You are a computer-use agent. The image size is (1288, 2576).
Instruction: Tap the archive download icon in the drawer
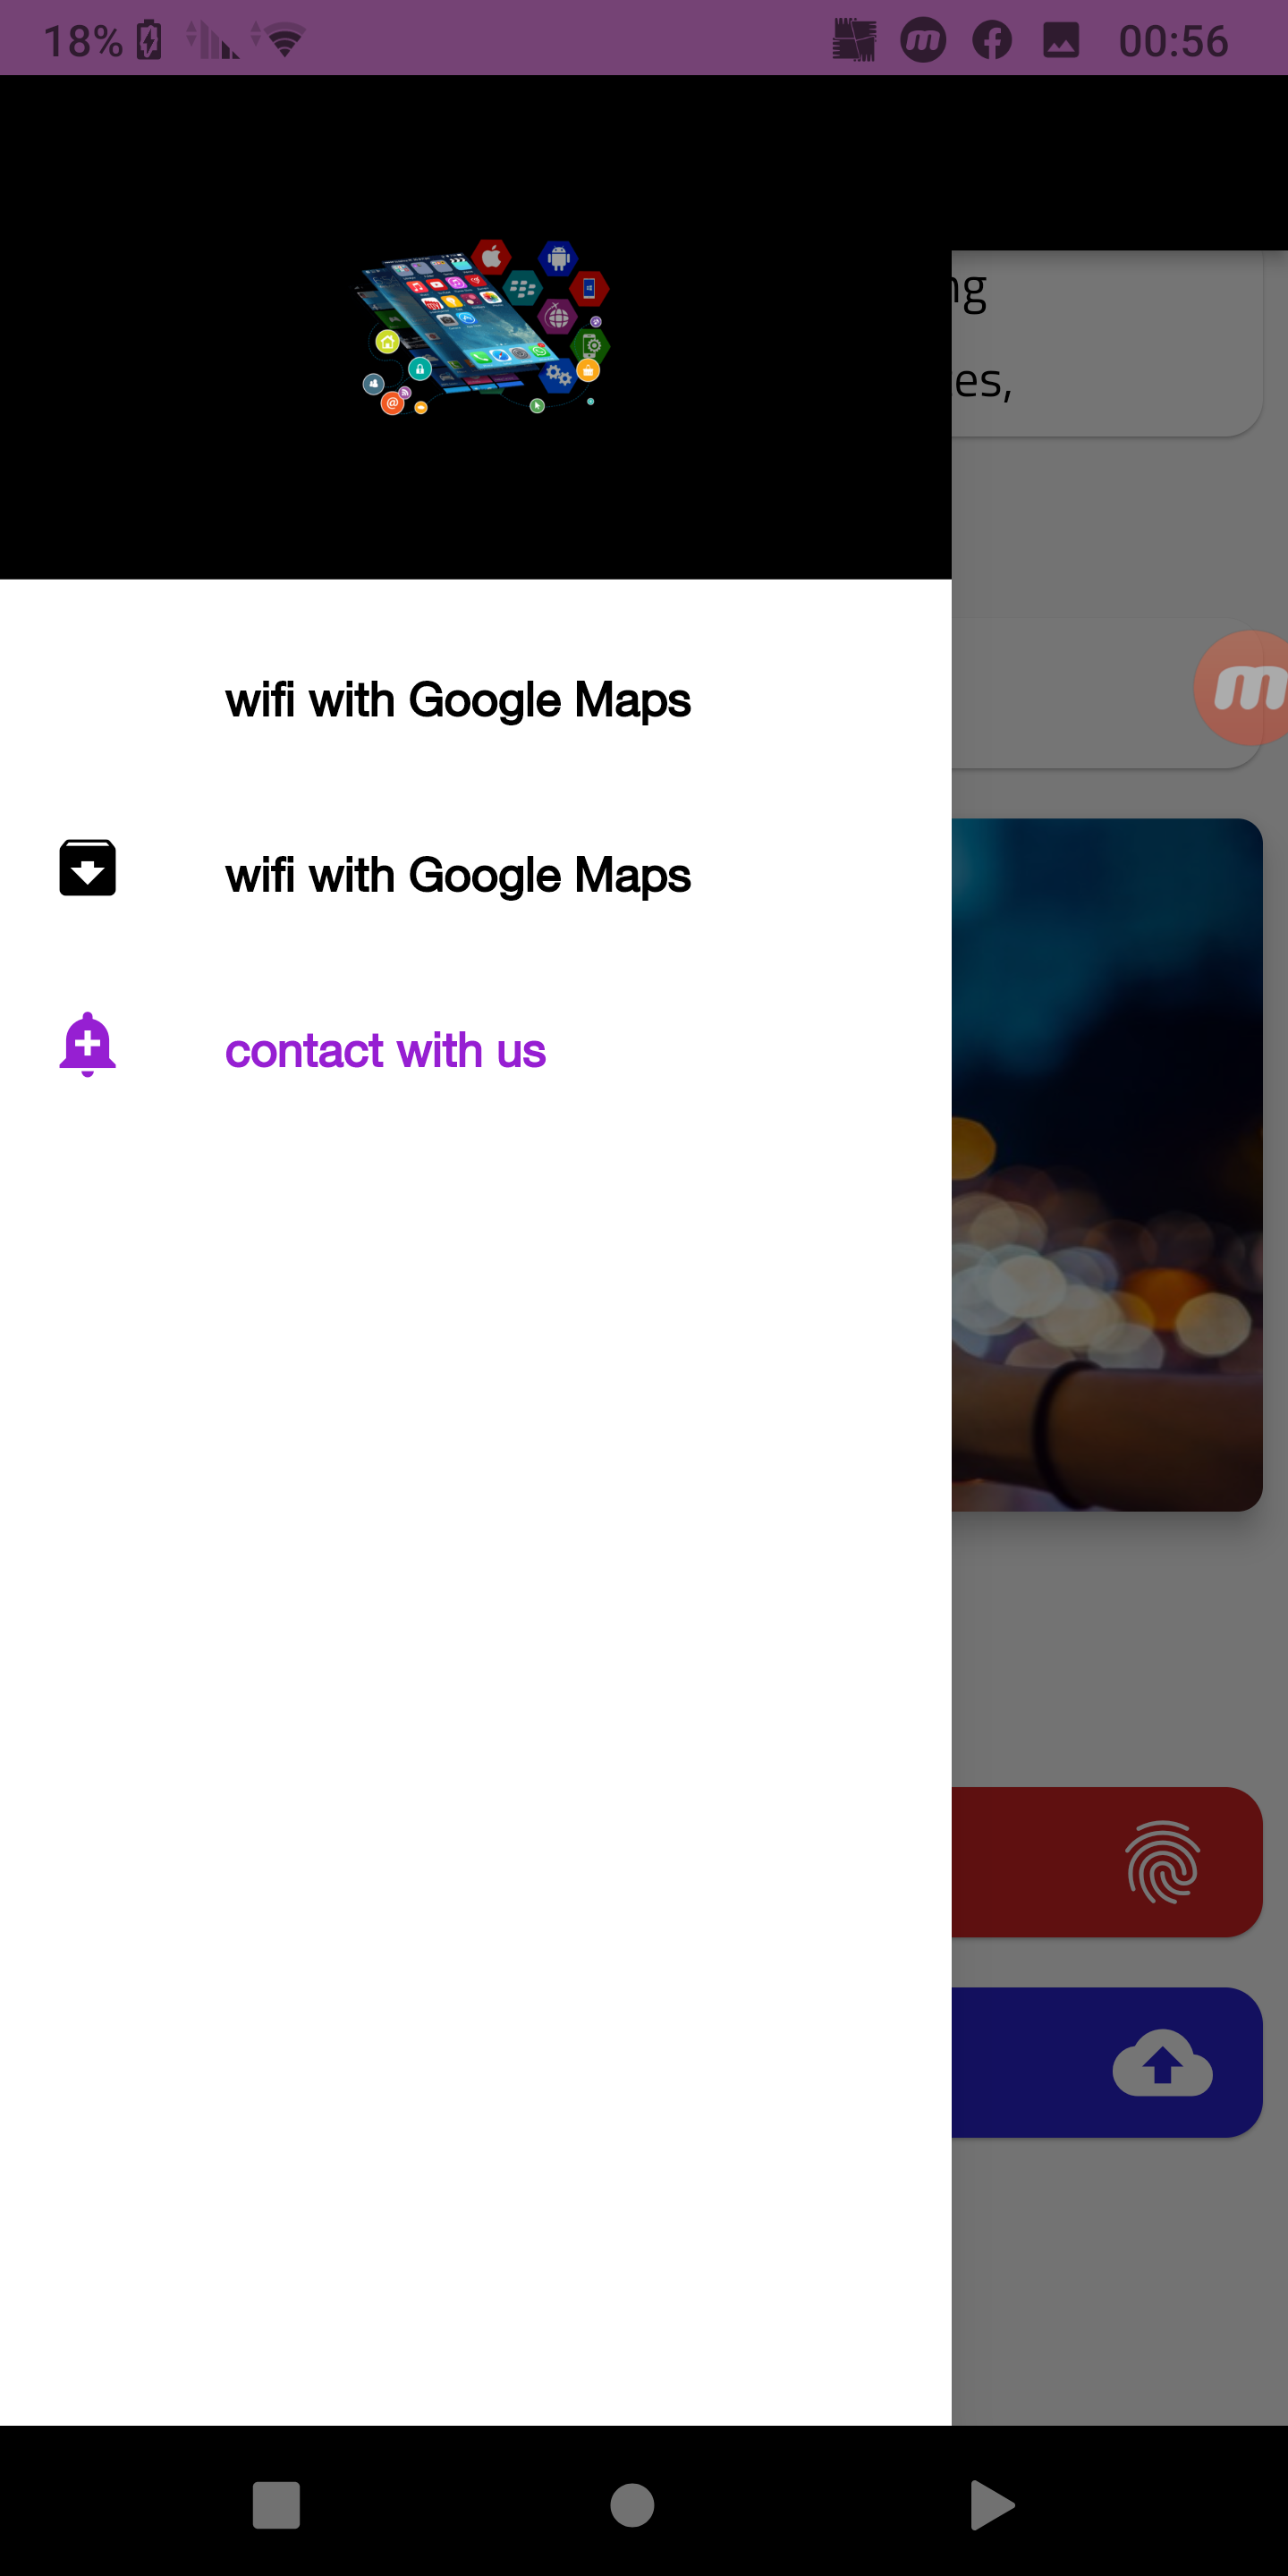click(x=88, y=867)
